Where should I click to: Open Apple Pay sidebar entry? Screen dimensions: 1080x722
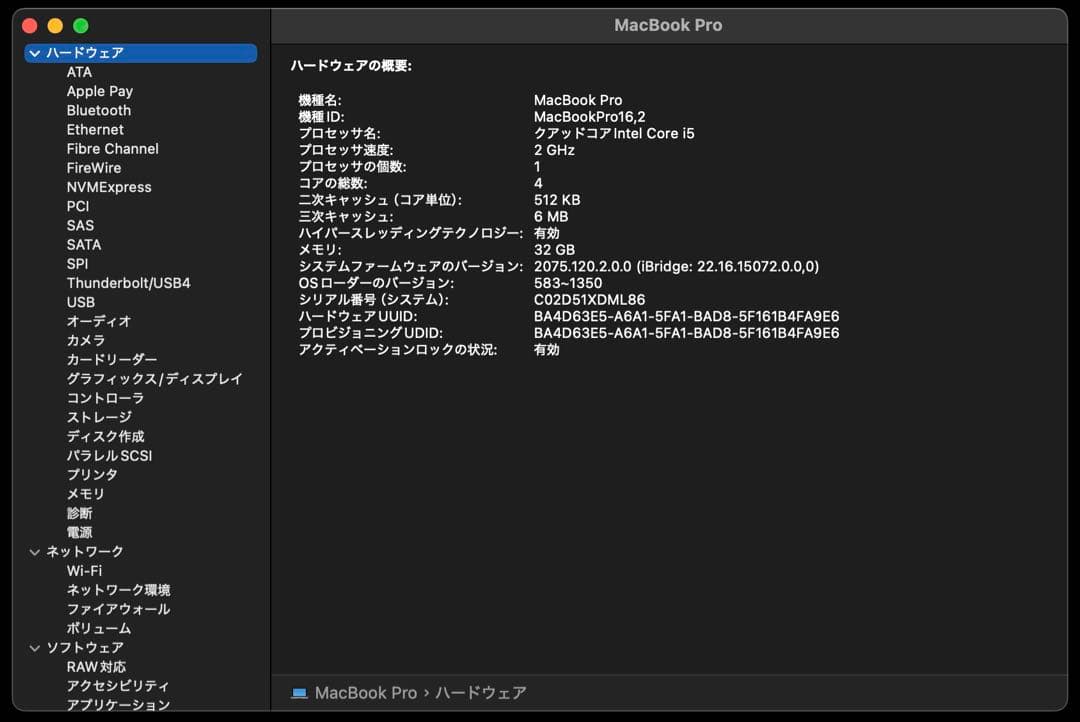click(x=100, y=92)
